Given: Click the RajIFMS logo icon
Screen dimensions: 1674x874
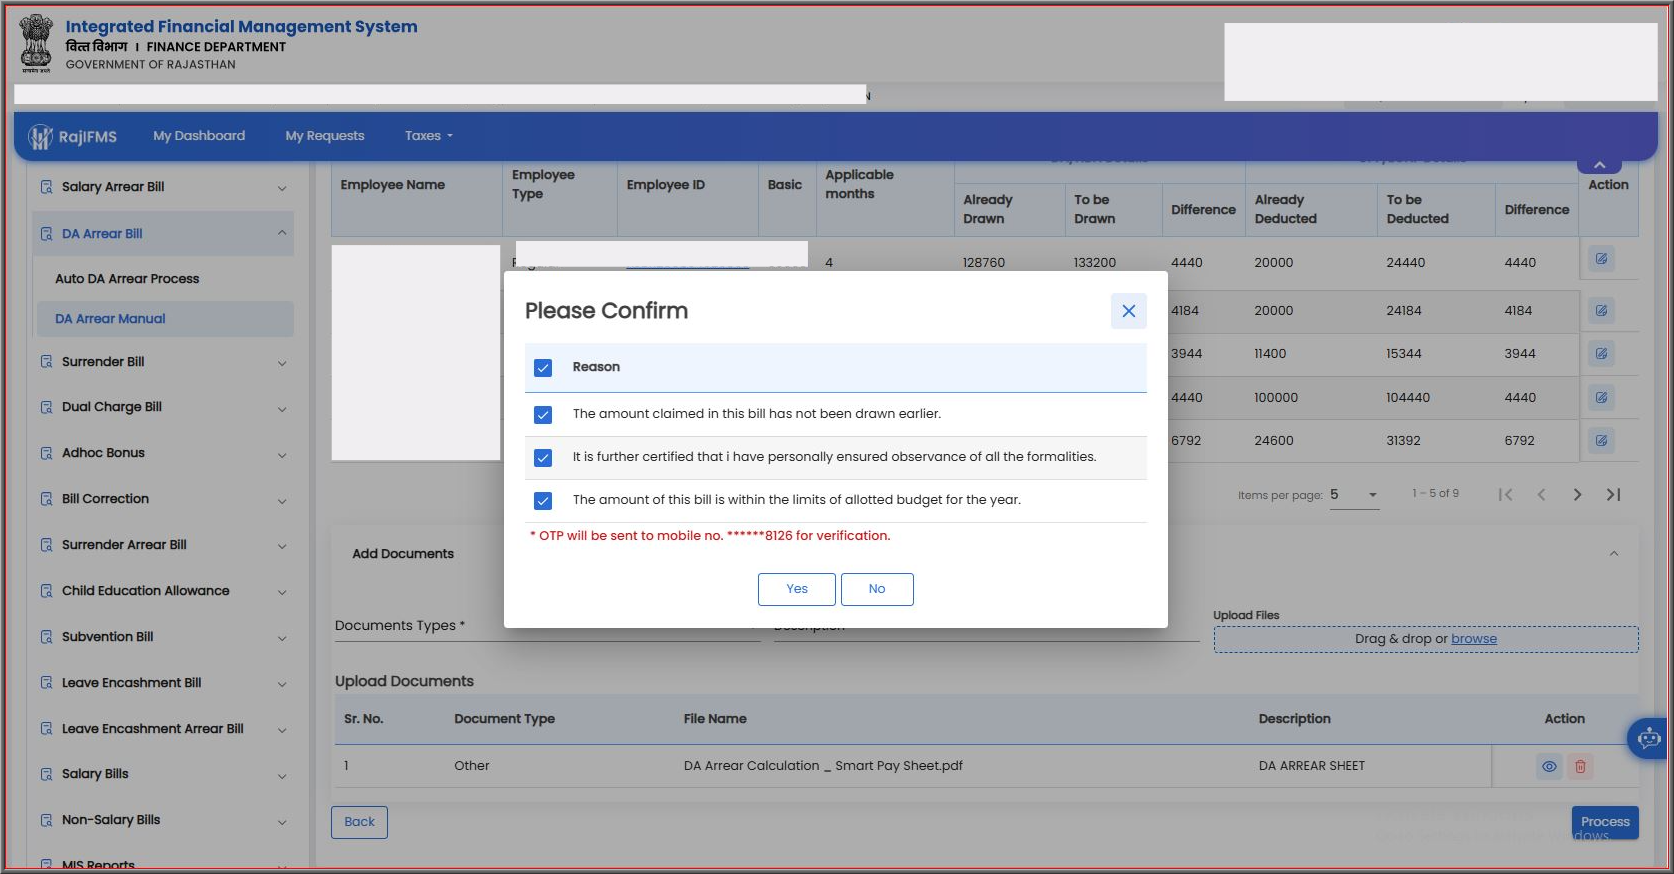Looking at the screenshot, I should point(41,137).
